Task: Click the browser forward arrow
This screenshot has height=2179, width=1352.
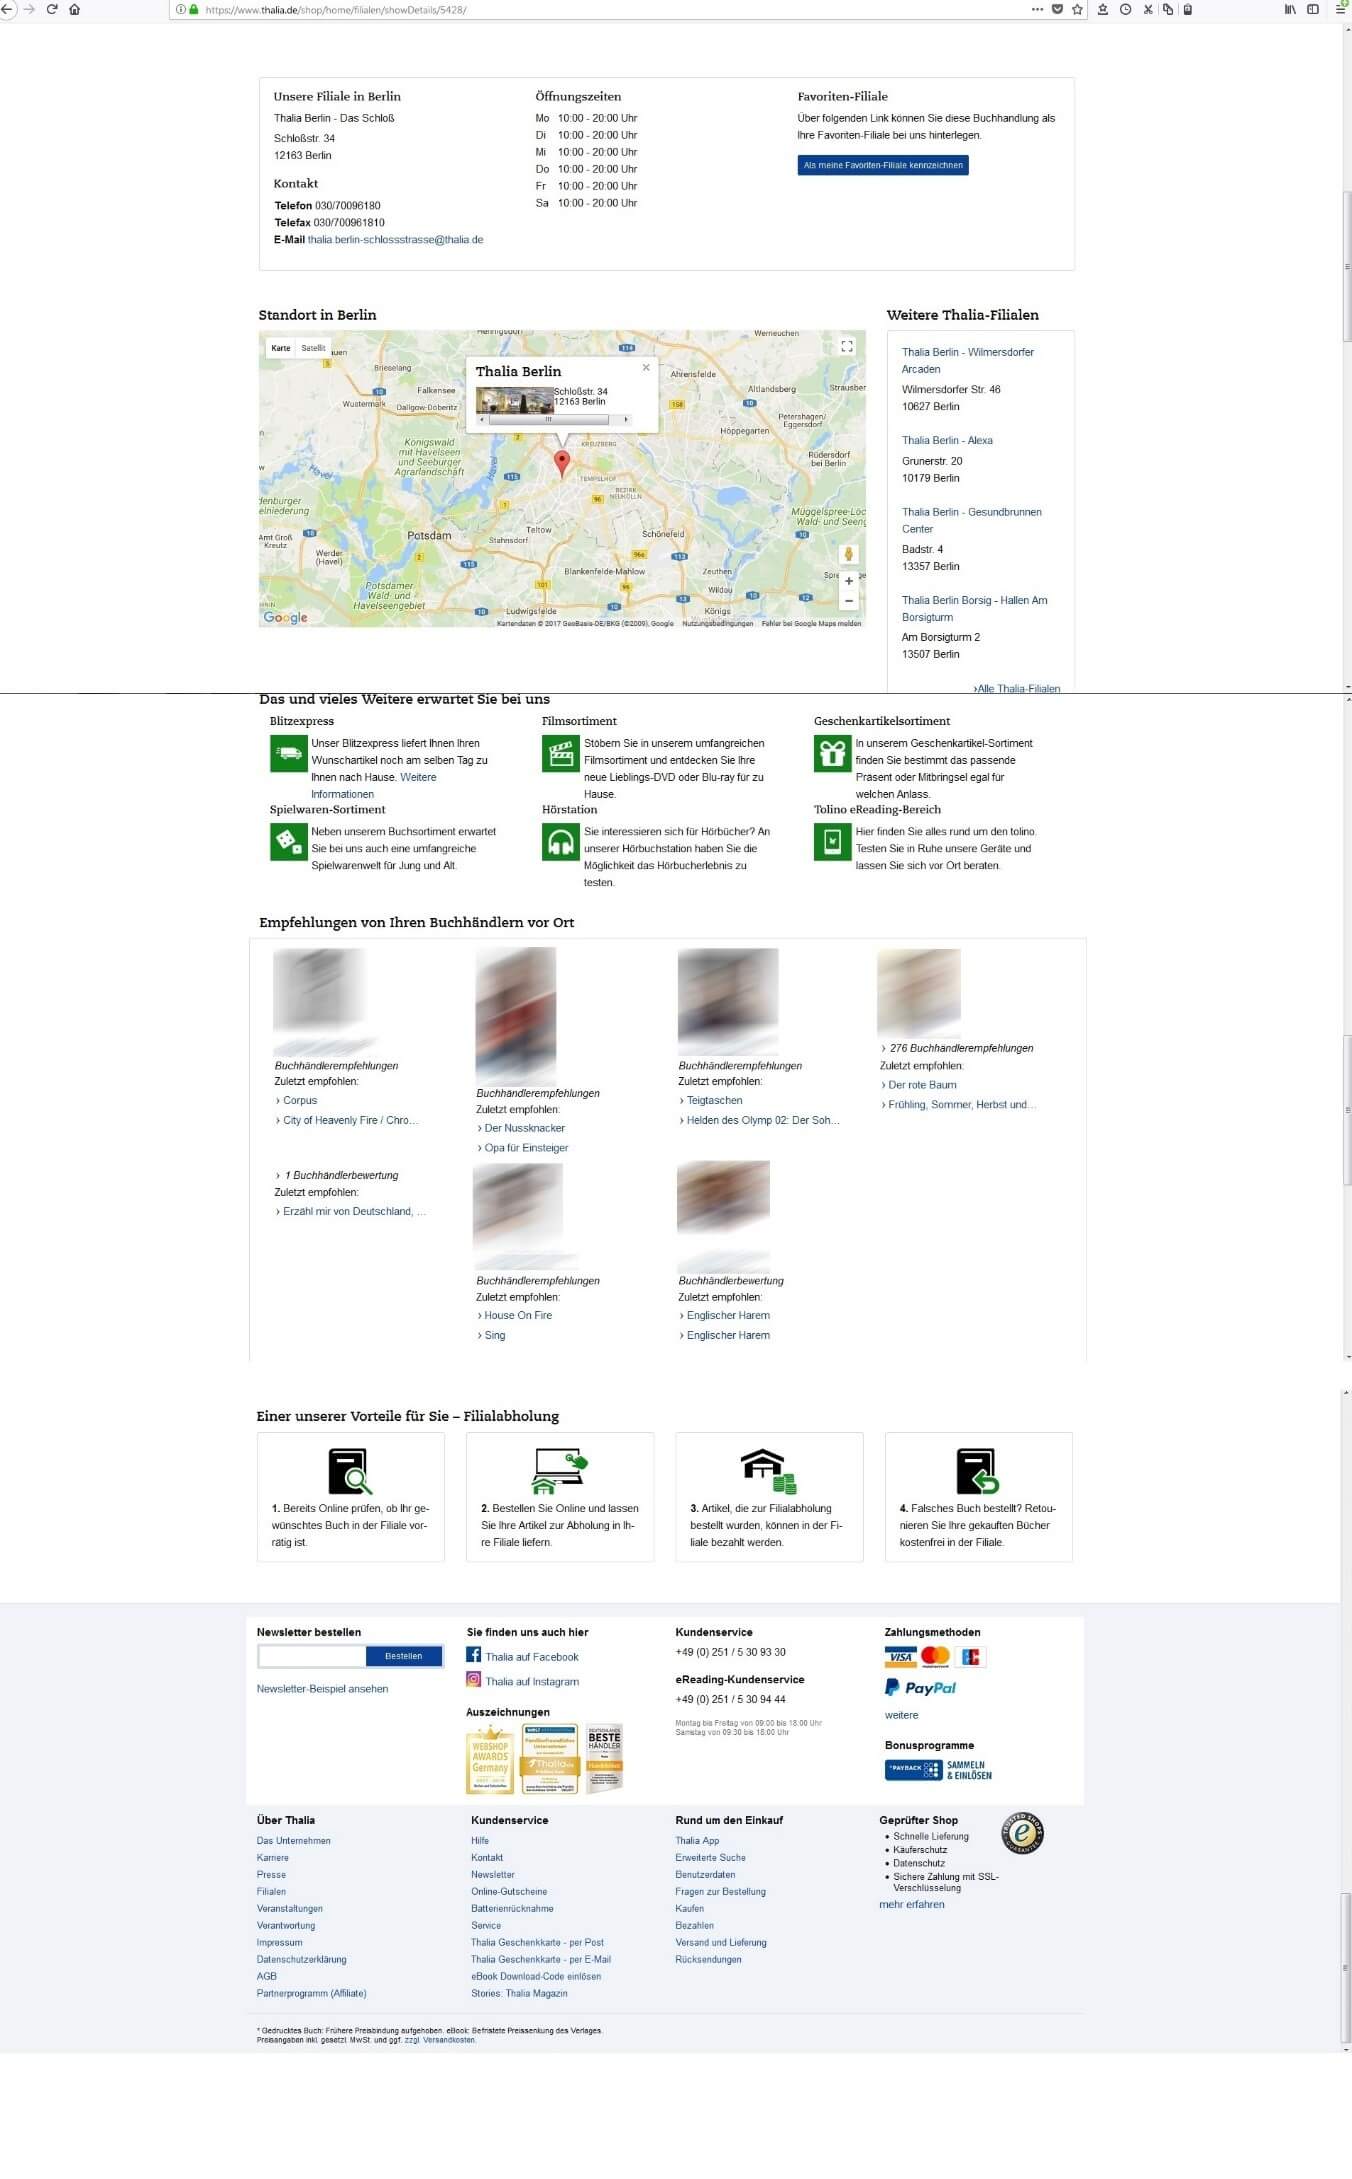Action: pos(28,9)
